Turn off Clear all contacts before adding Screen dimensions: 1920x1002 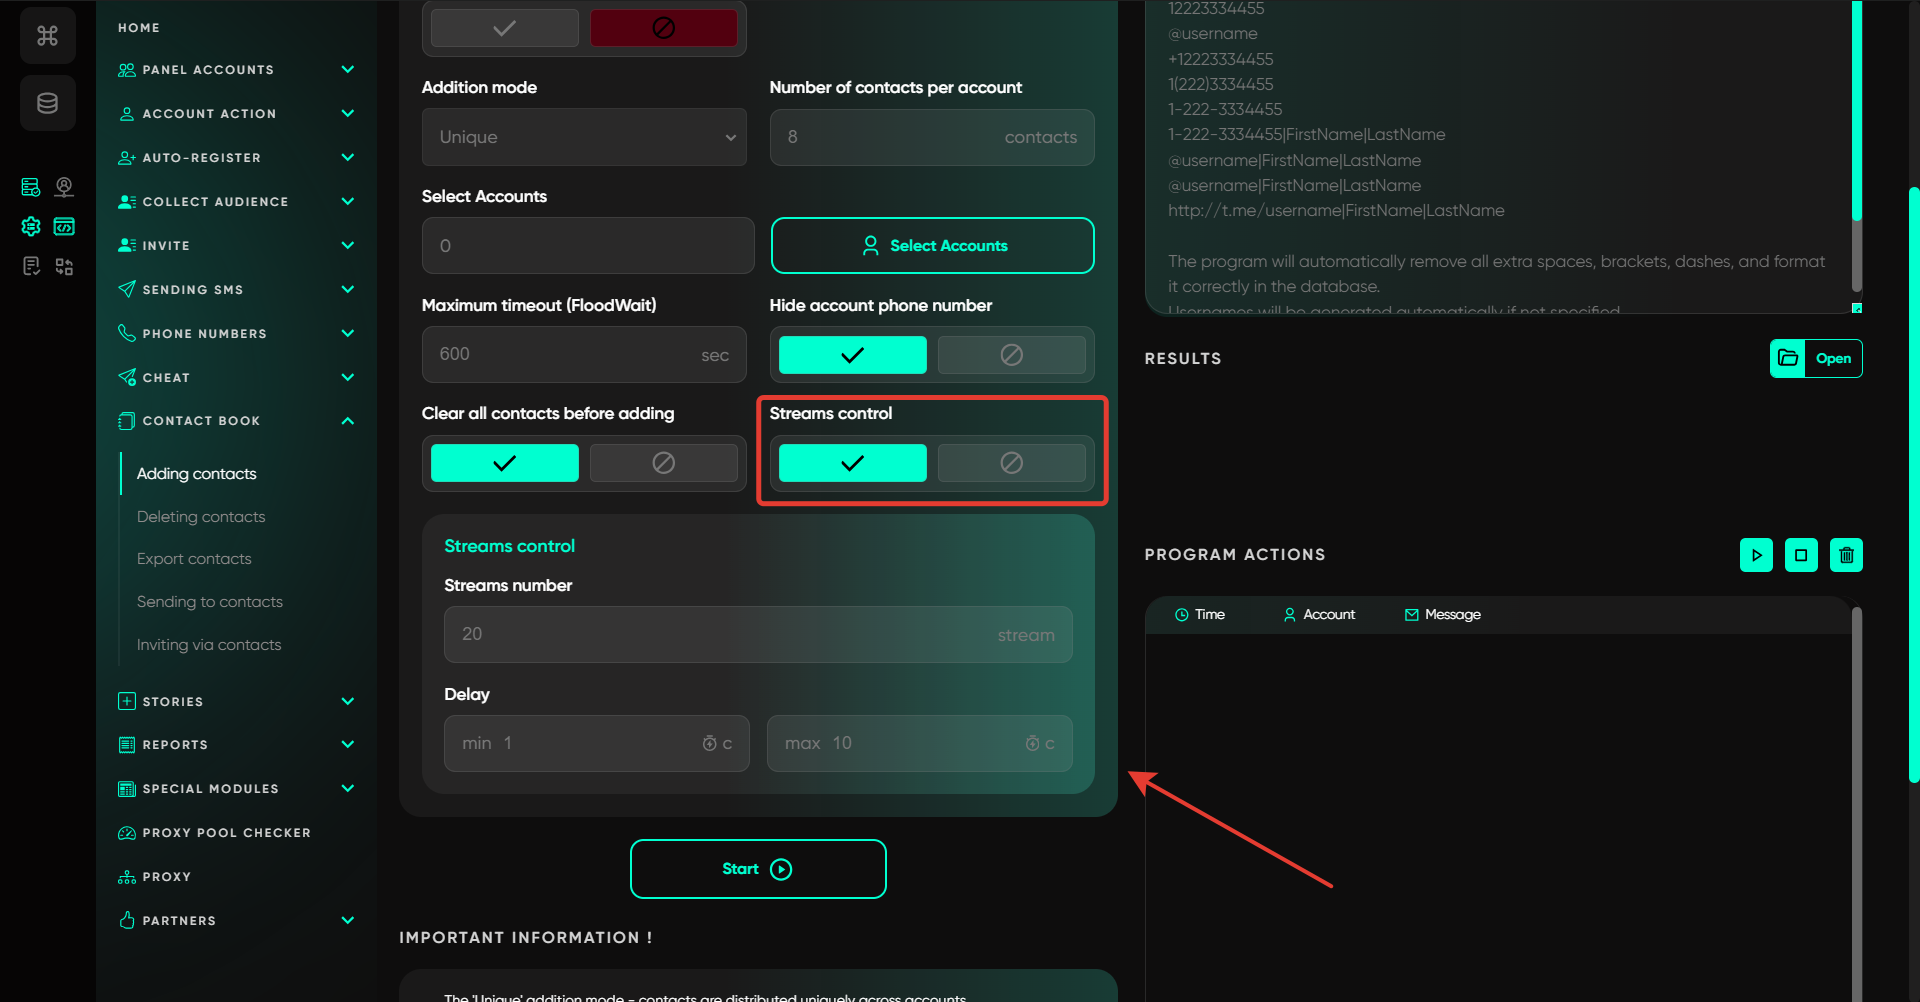coord(663,463)
